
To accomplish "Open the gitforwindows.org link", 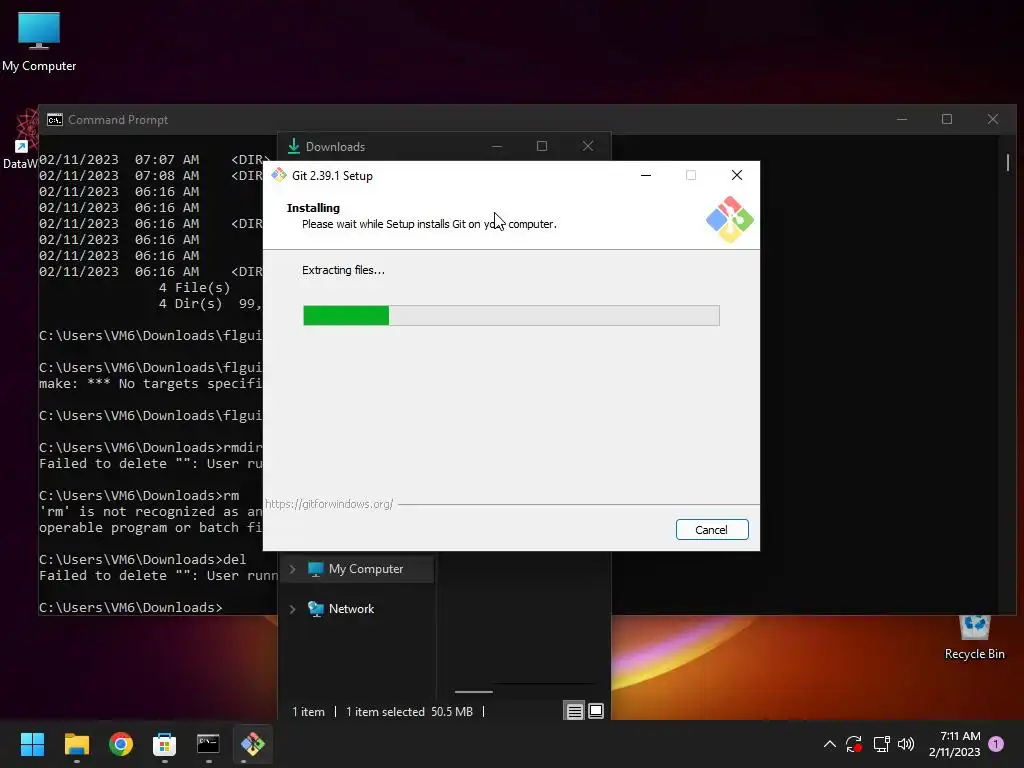I will 329,504.
